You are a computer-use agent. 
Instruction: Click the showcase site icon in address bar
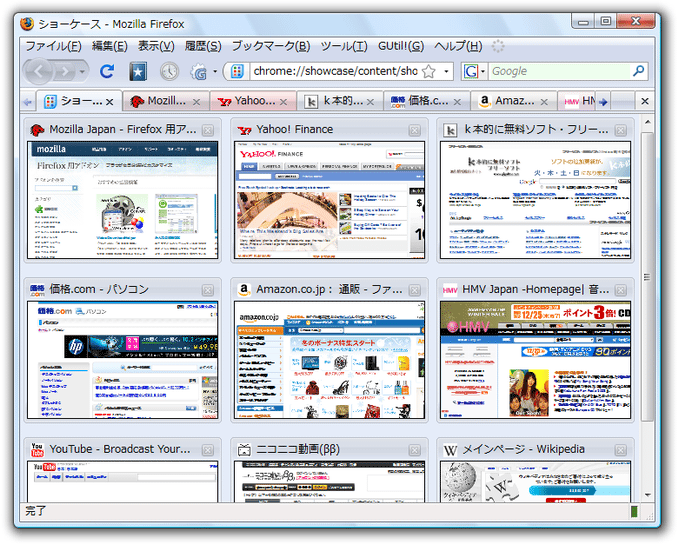[237, 71]
